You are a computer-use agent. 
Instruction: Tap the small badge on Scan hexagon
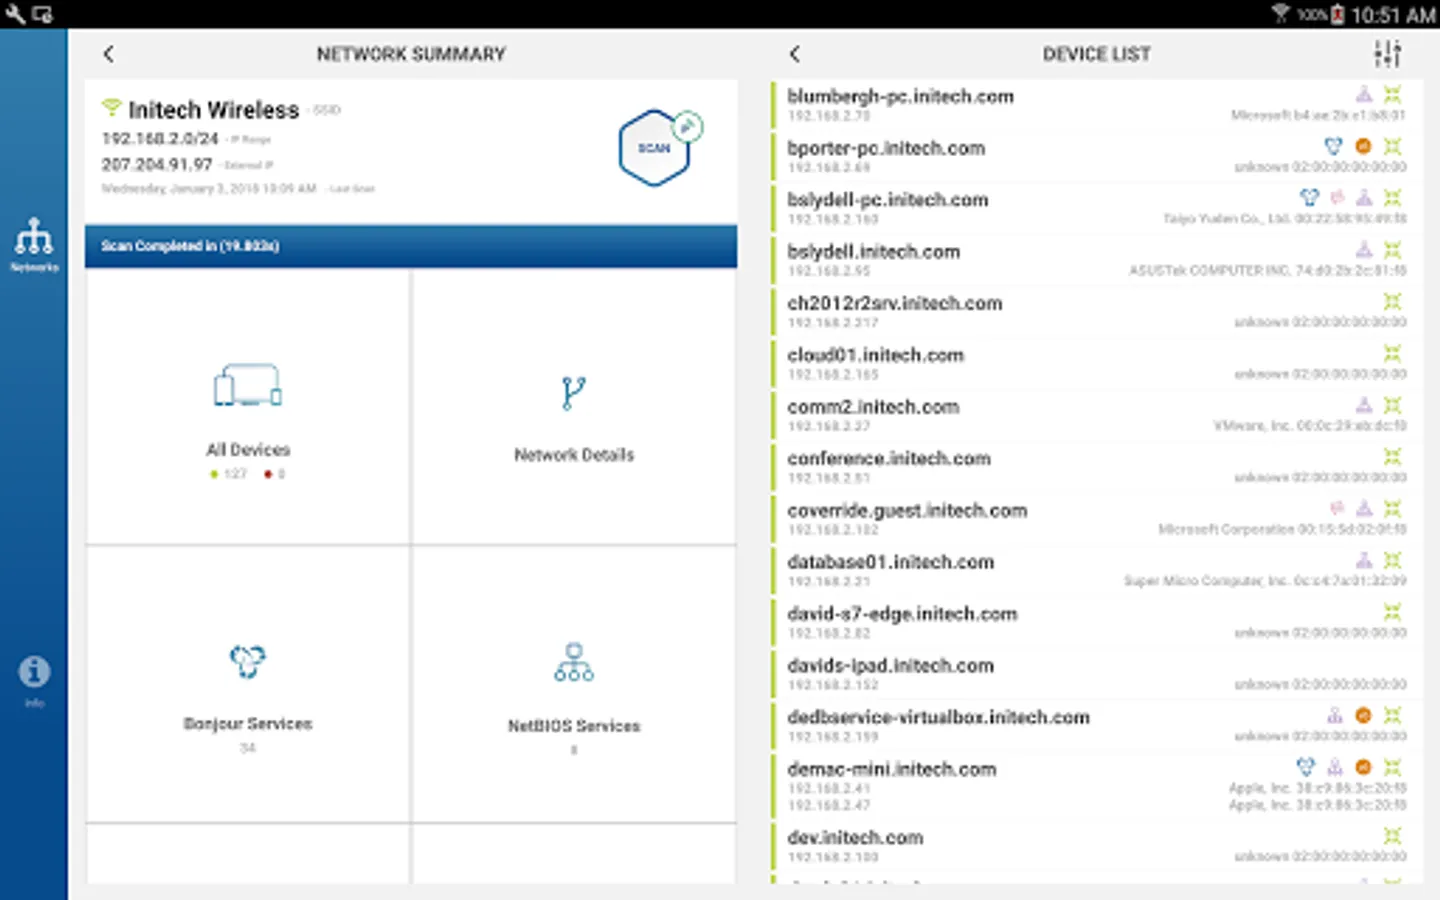[687, 126]
